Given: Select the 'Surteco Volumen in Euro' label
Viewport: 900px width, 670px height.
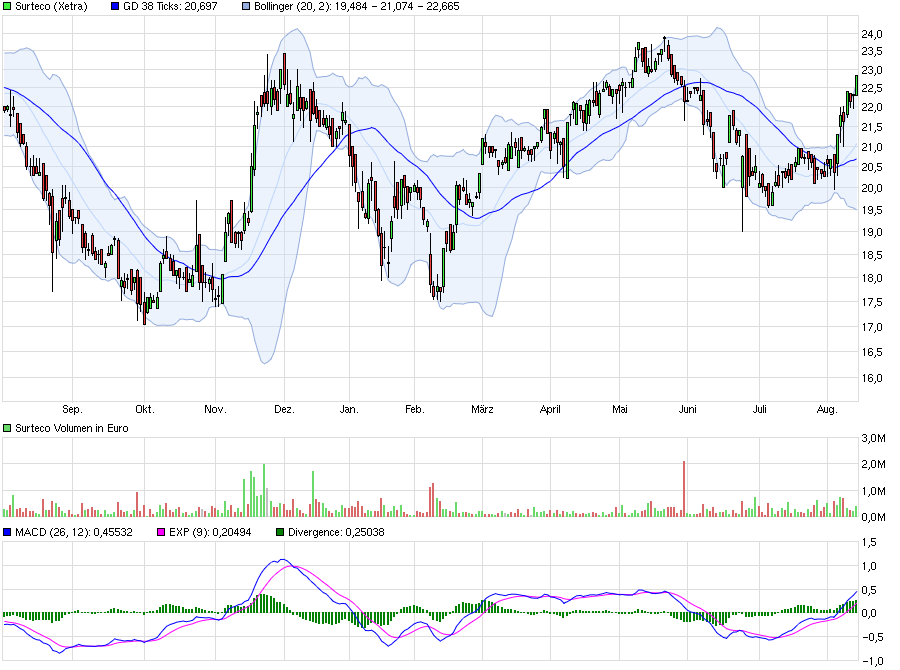Looking at the screenshot, I should pyautogui.click(x=72, y=428).
